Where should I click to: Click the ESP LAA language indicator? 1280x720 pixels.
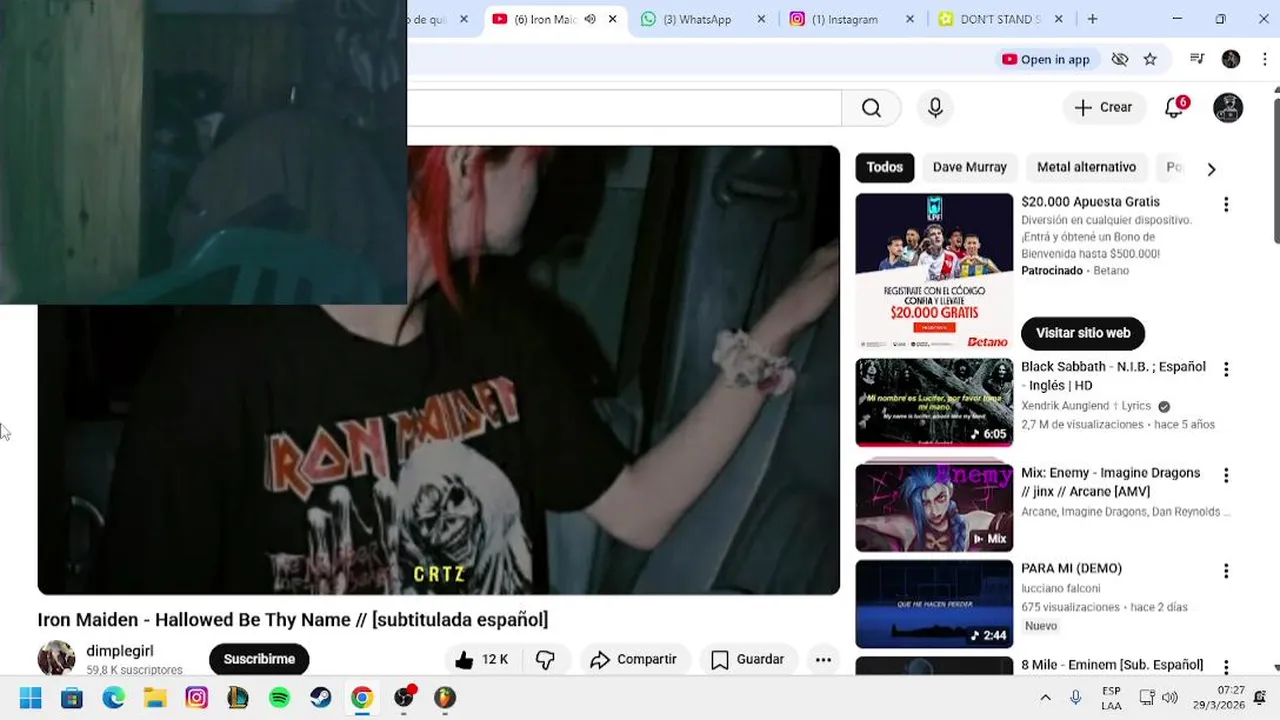click(x=1111, y=698)
